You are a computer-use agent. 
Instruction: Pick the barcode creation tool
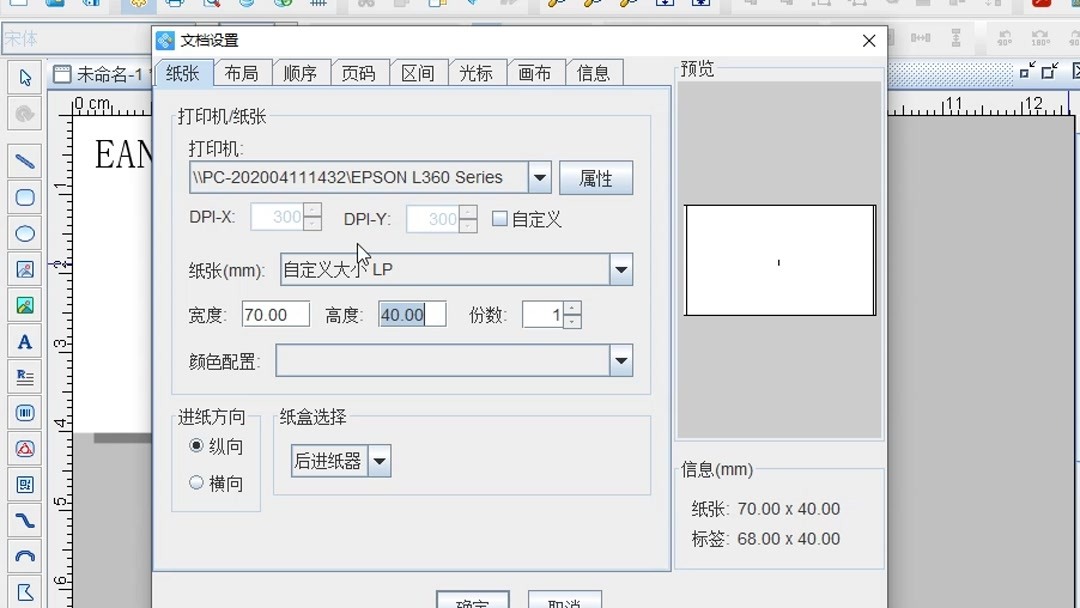click(24, 413)
